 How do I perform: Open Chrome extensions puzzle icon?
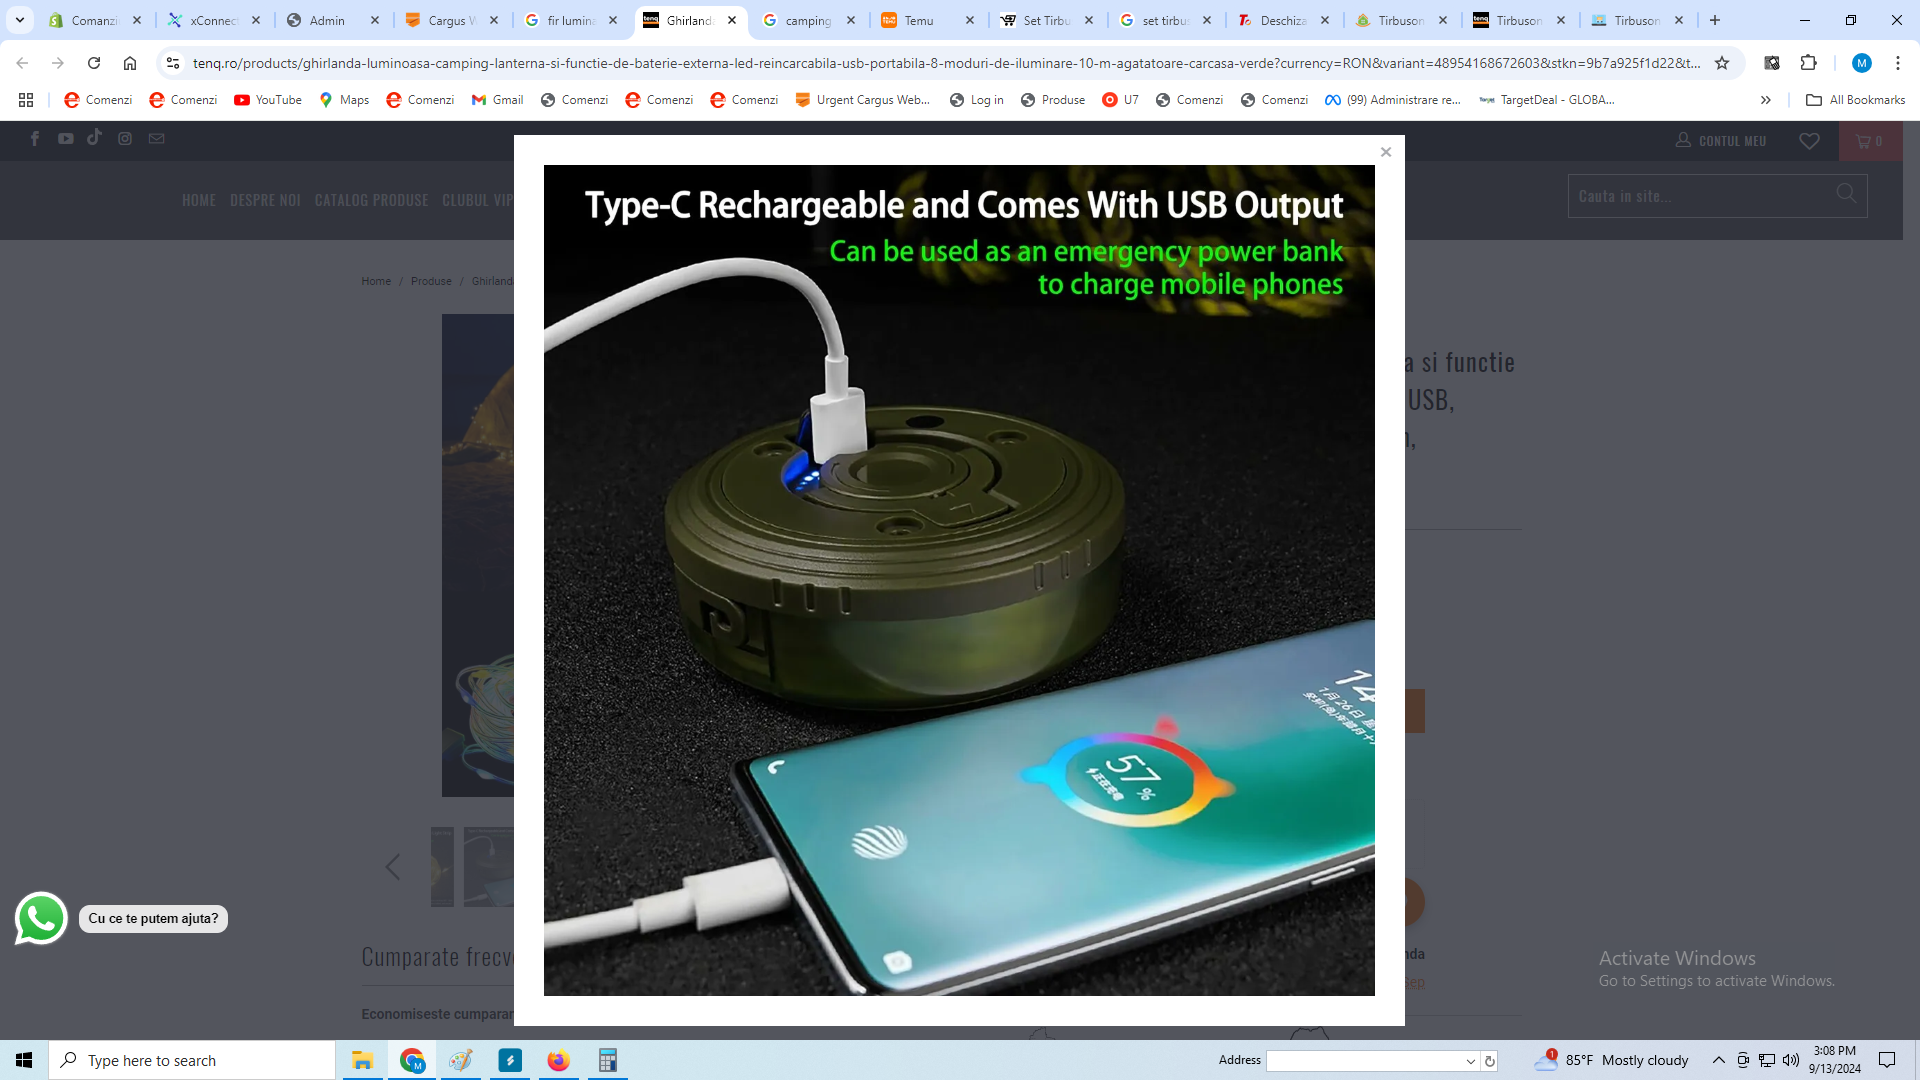tap(1808, 63)
